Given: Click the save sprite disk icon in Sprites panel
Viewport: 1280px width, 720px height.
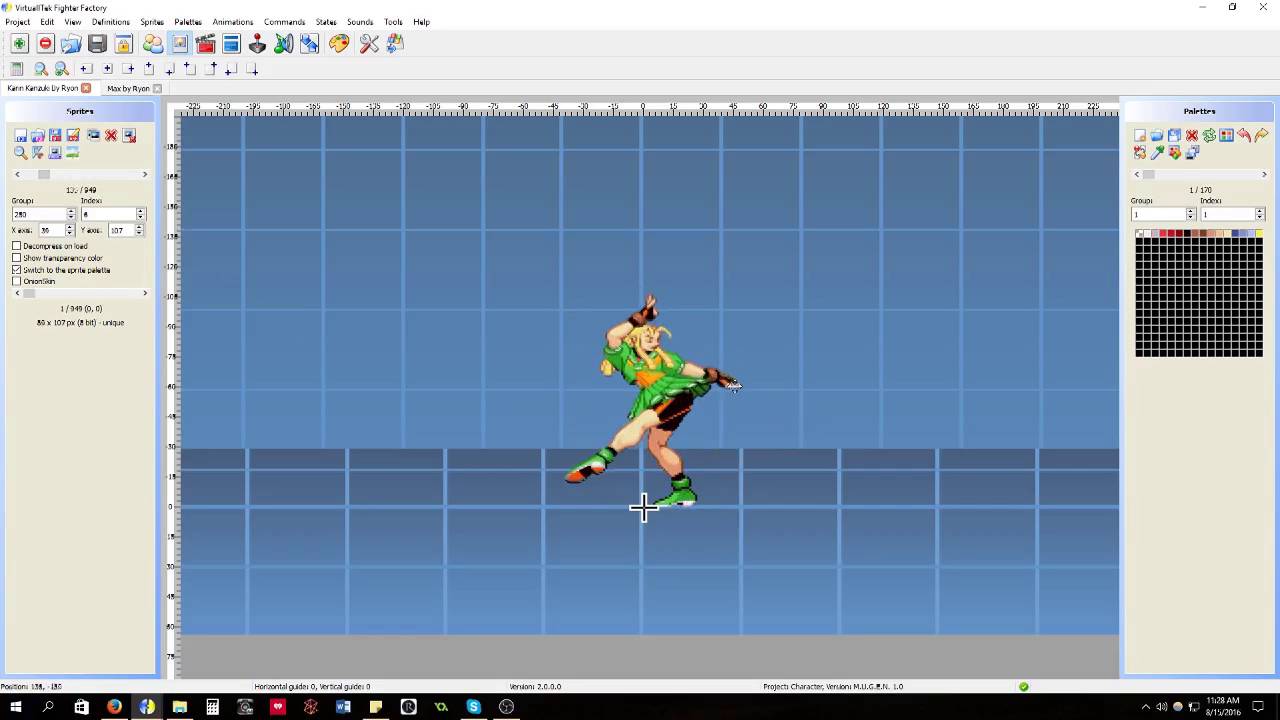Looking at the screenshot, I should [55, 135].
